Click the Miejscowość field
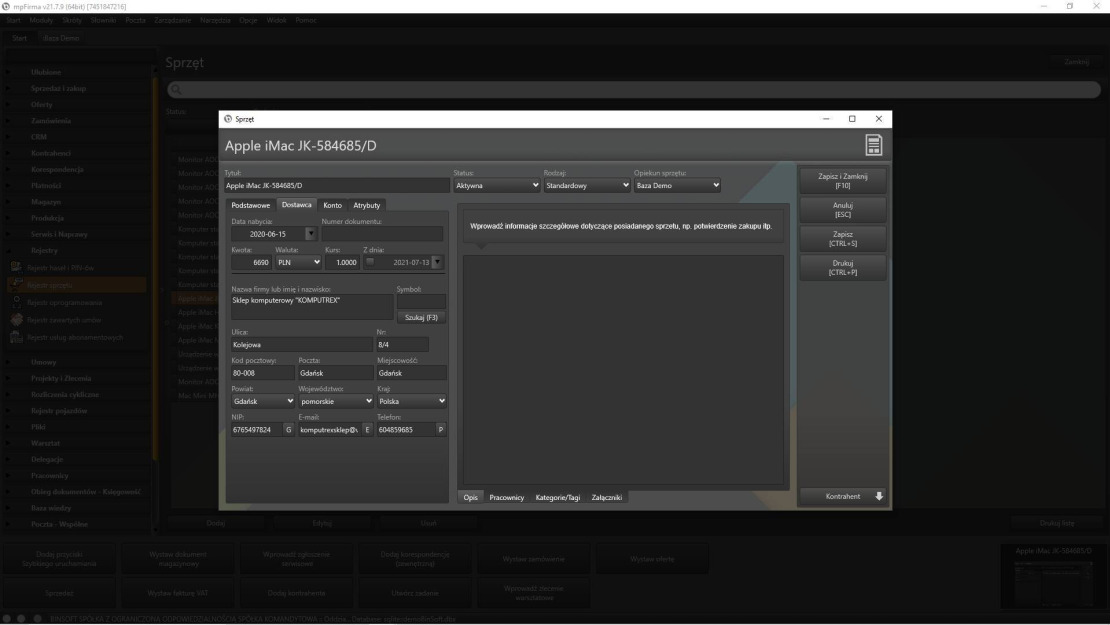Image resolution: width=1110 pixels, height=625 pixels. click(x=411, y=373)
